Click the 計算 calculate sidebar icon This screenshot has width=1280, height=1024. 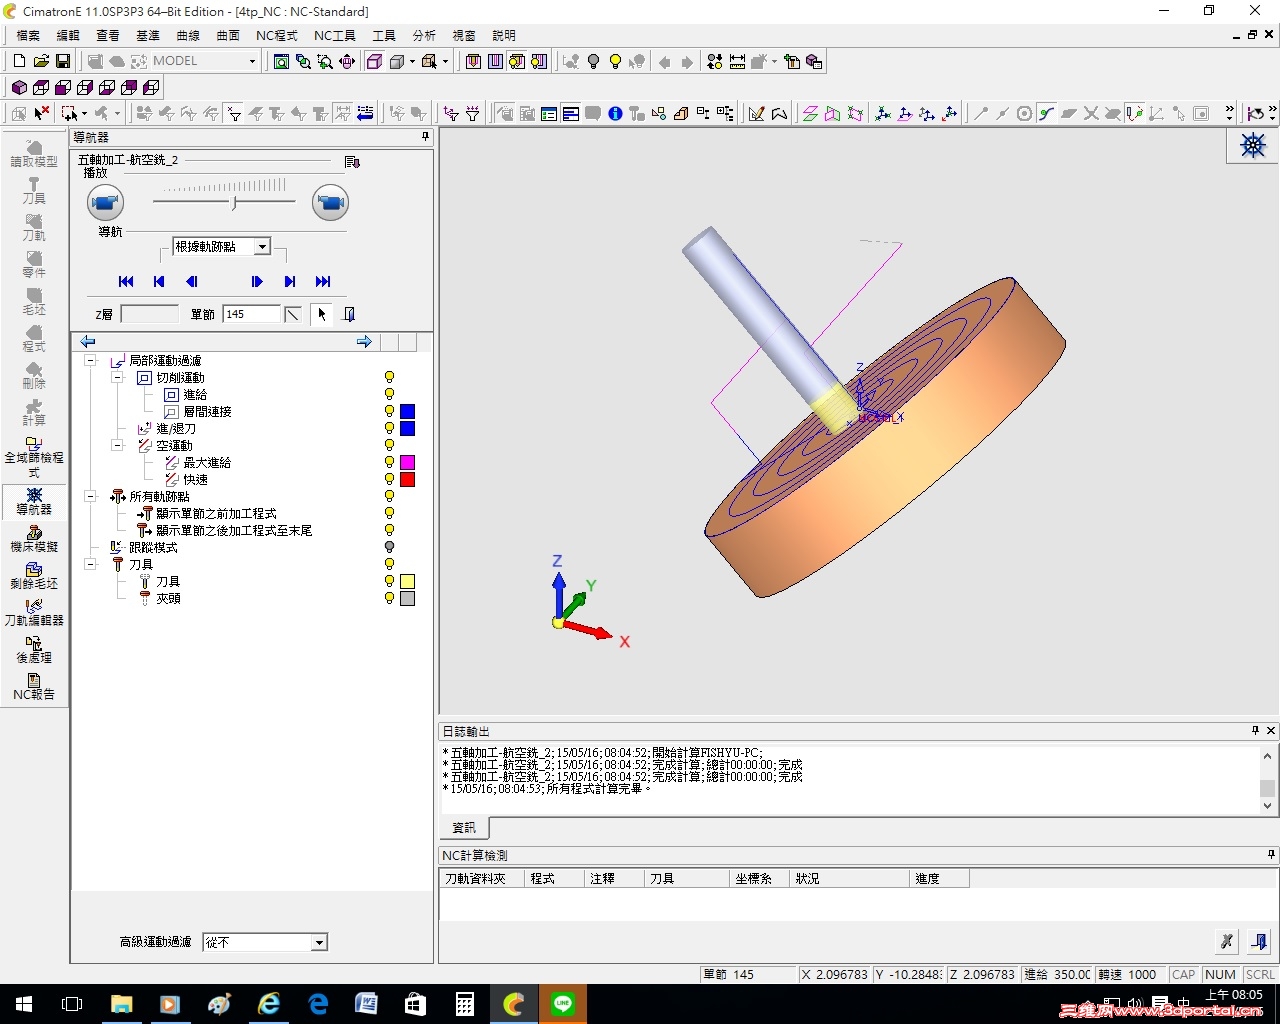point(34,412)
